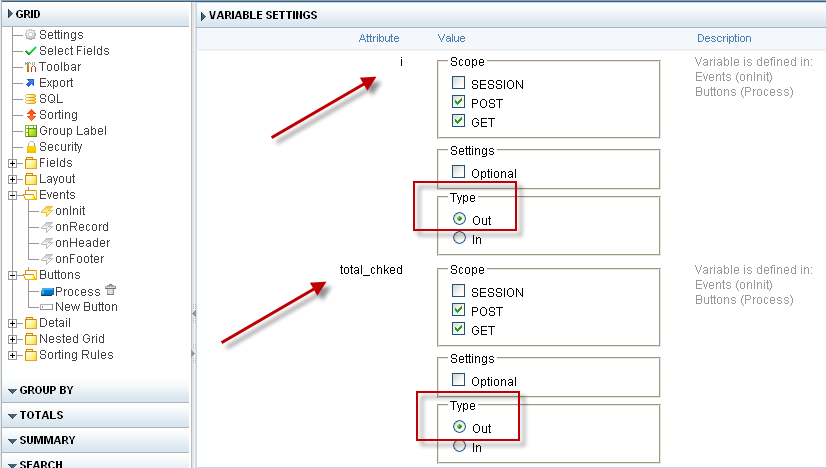This screenshot has height=468, width=826.
Task: Click the Group Label icon
Action: [x=30, y=131]
